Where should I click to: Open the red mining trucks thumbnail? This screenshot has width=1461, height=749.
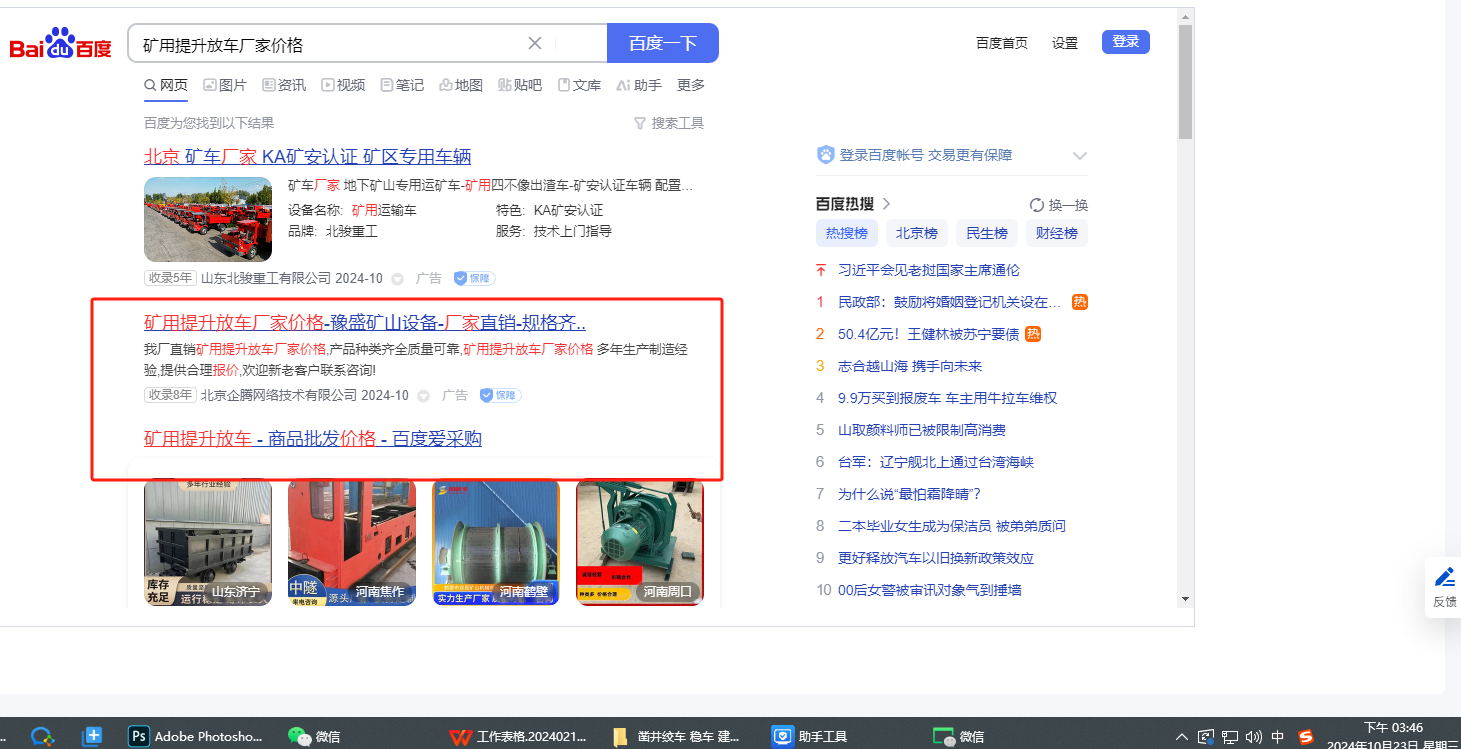[x=208, y=219]
